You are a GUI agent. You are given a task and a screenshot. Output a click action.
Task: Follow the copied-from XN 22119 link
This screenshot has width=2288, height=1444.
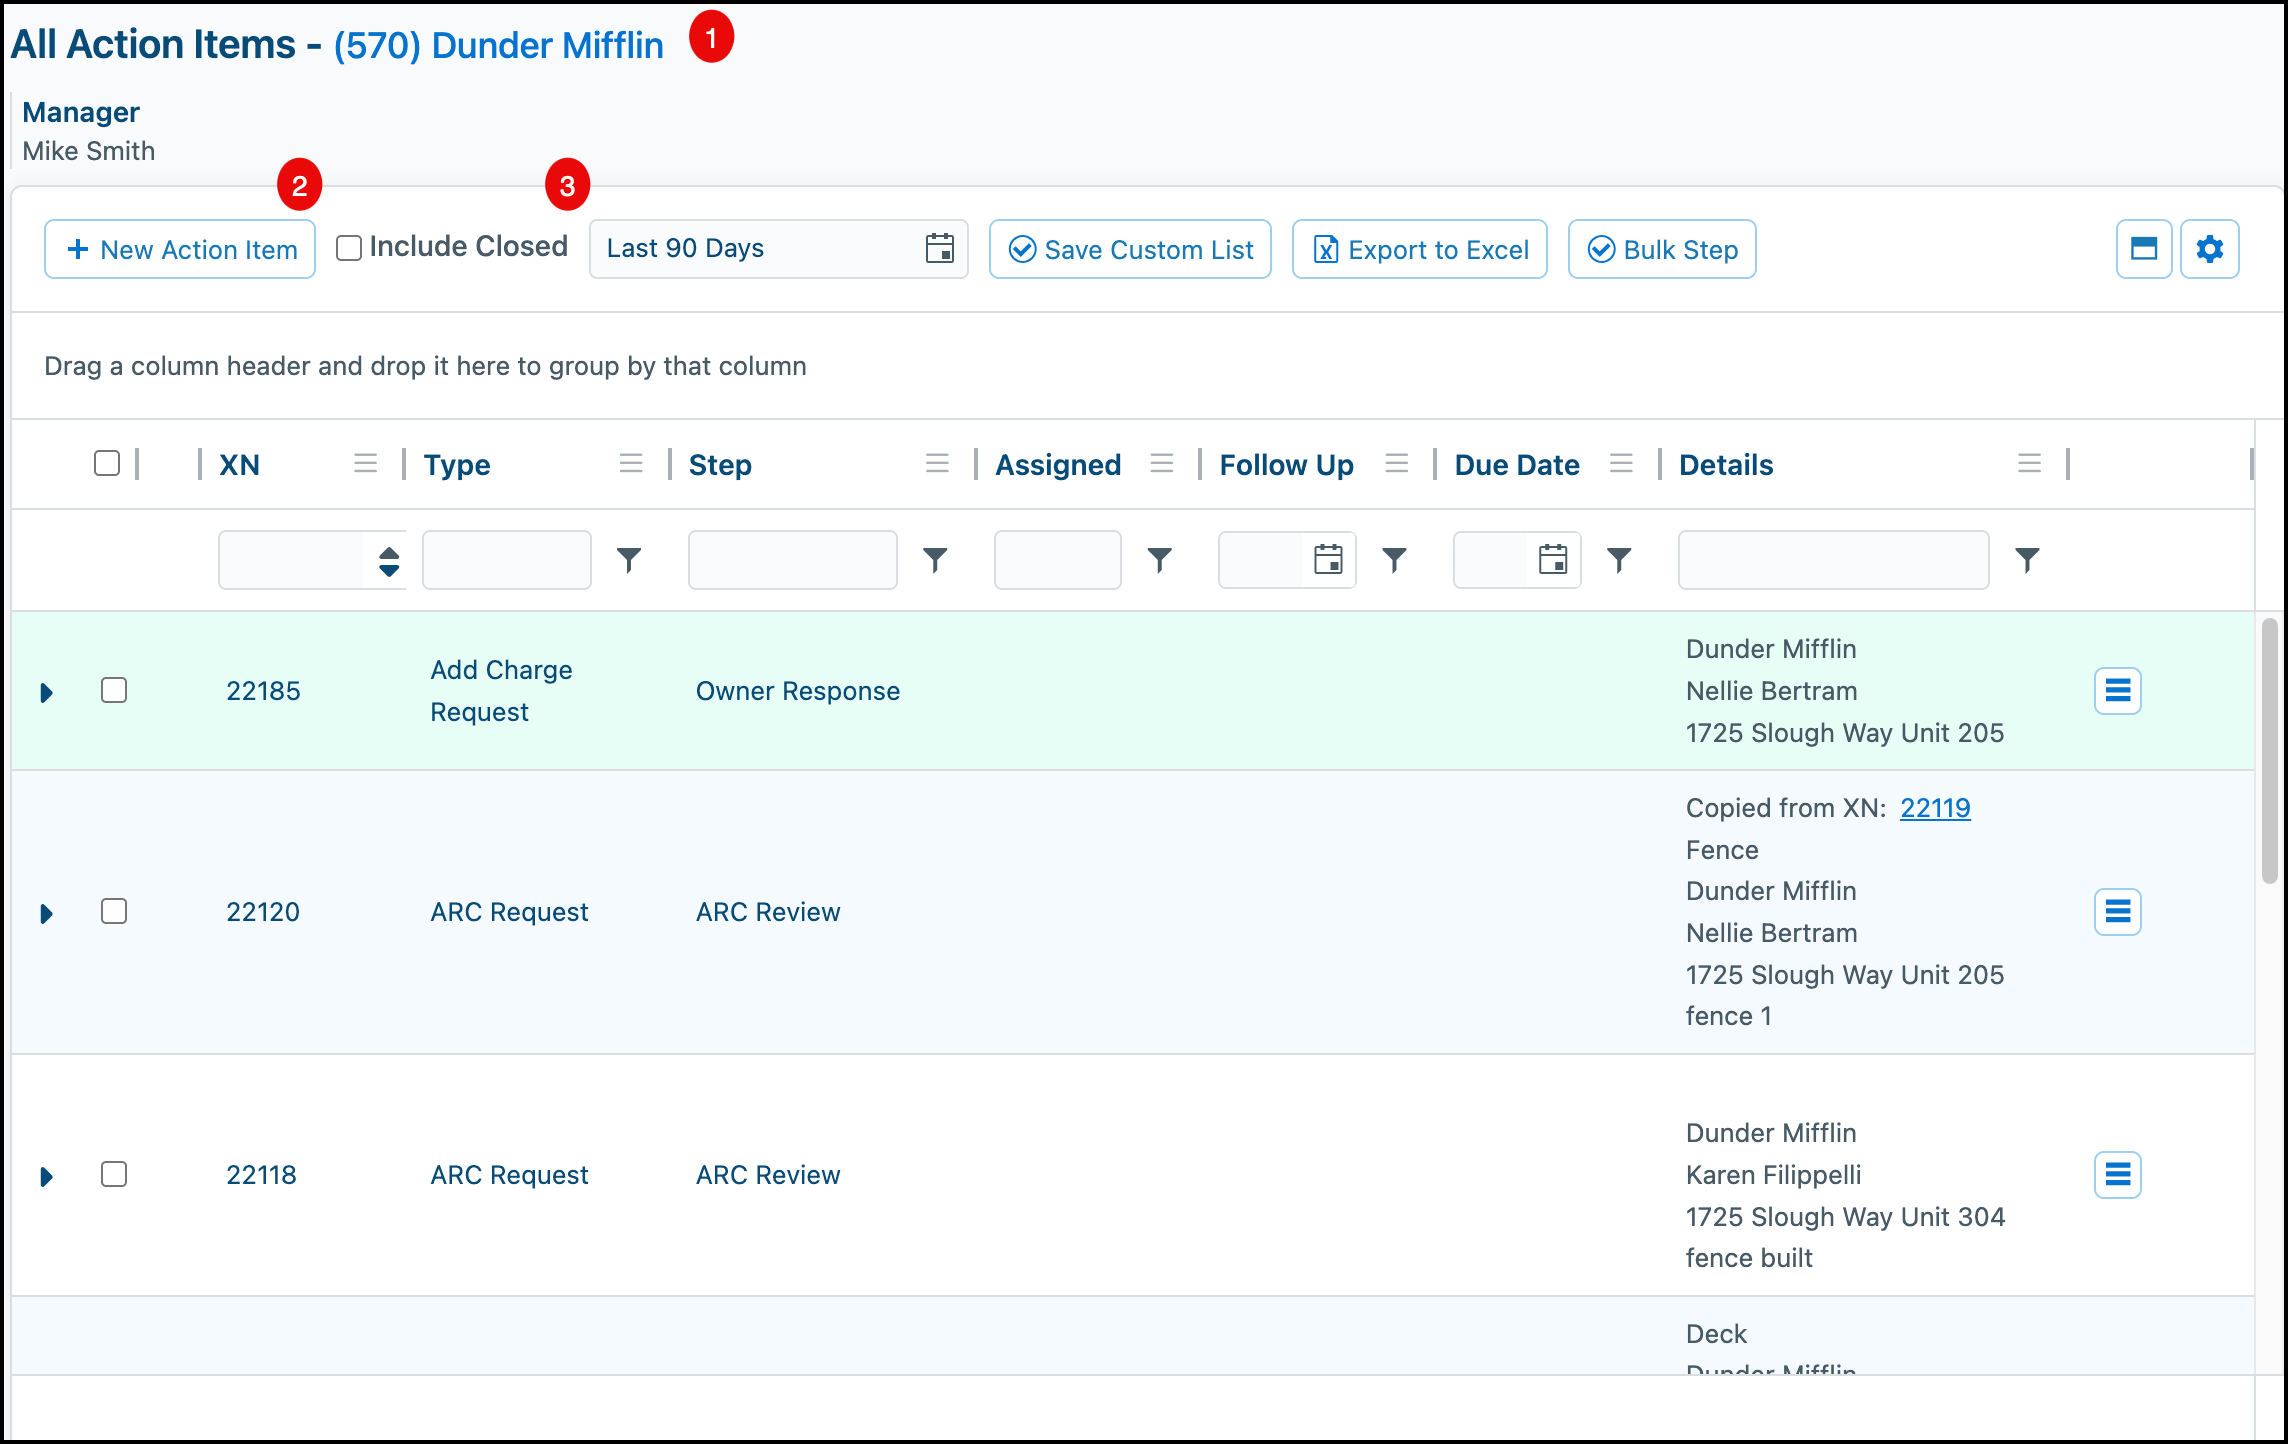click(x=1935, y=808)
